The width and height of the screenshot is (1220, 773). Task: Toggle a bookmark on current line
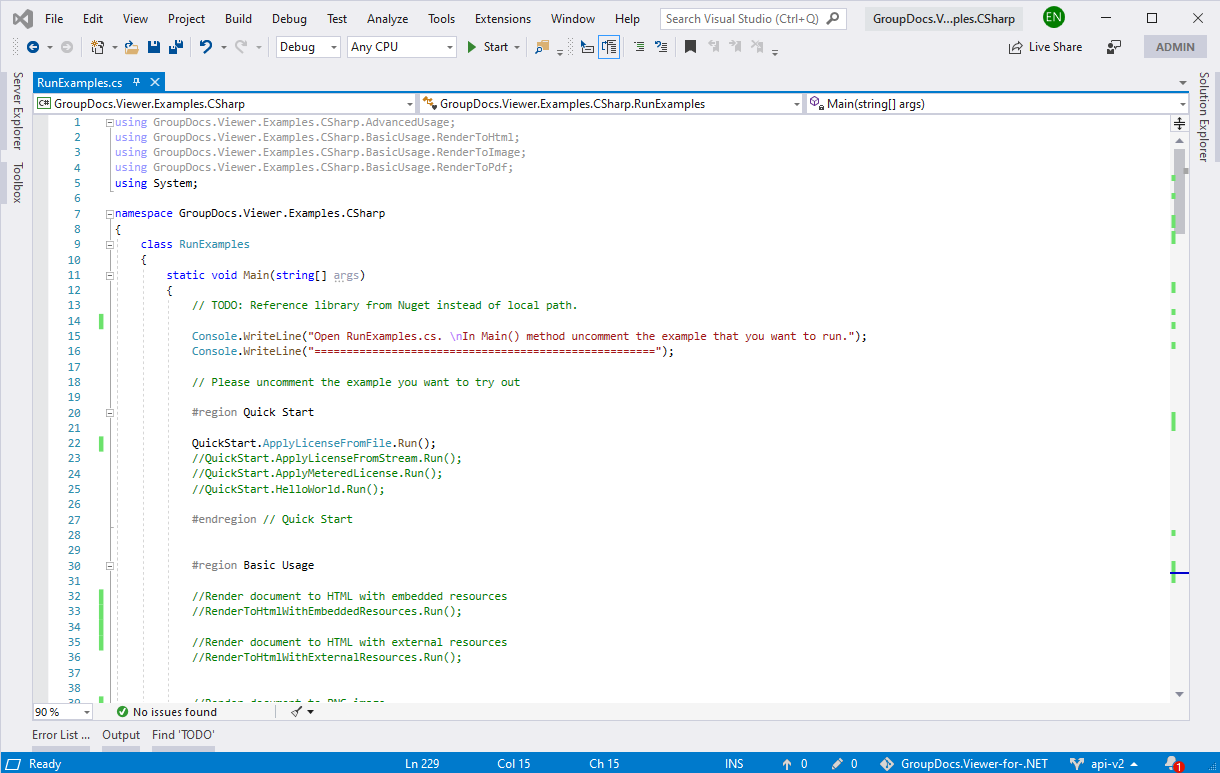(x=690, y=47)
